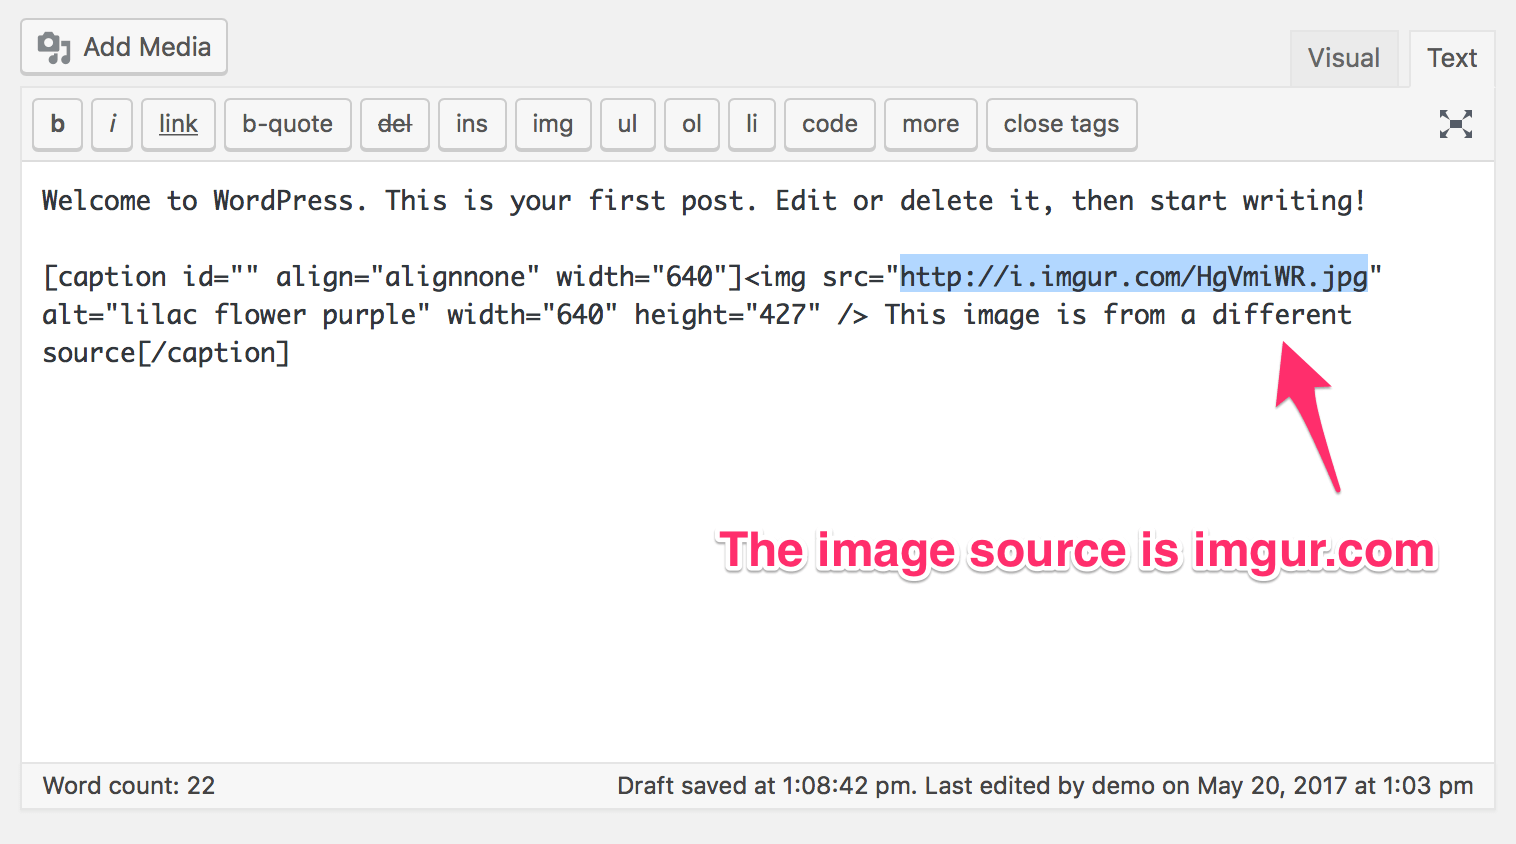Switch to the Visual editor tab

(1344, 58)
